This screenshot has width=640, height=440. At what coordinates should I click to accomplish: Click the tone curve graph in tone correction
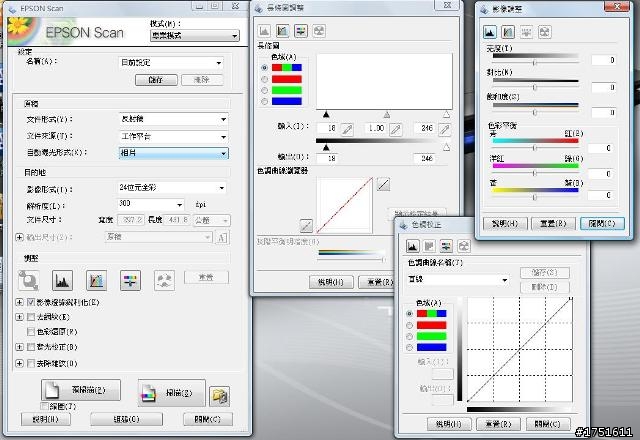point(520,349)
